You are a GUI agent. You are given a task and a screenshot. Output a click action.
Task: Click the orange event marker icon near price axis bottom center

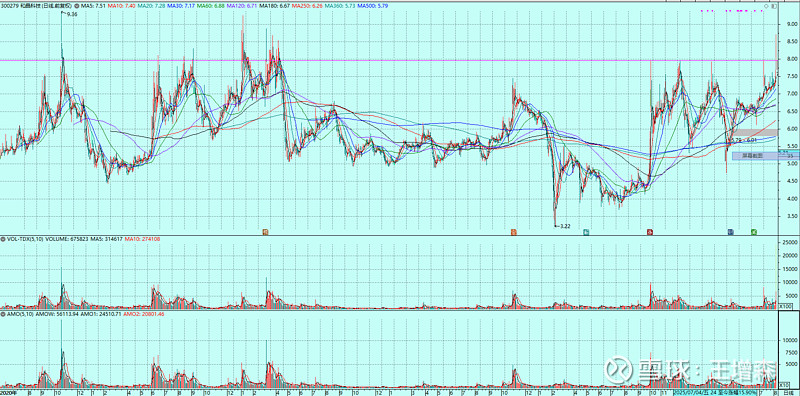pyautogui.click(x=513, y=232)
